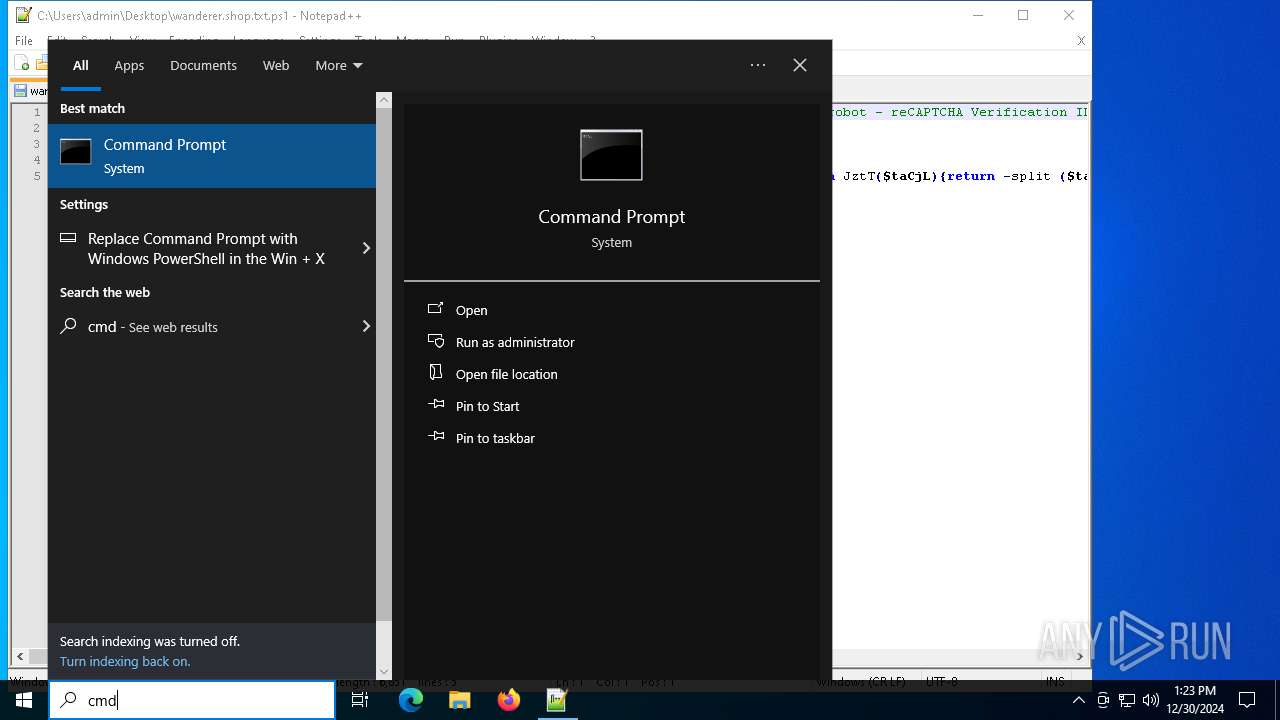
Task: Open cmd See web results entry
Action: point(202,326)
